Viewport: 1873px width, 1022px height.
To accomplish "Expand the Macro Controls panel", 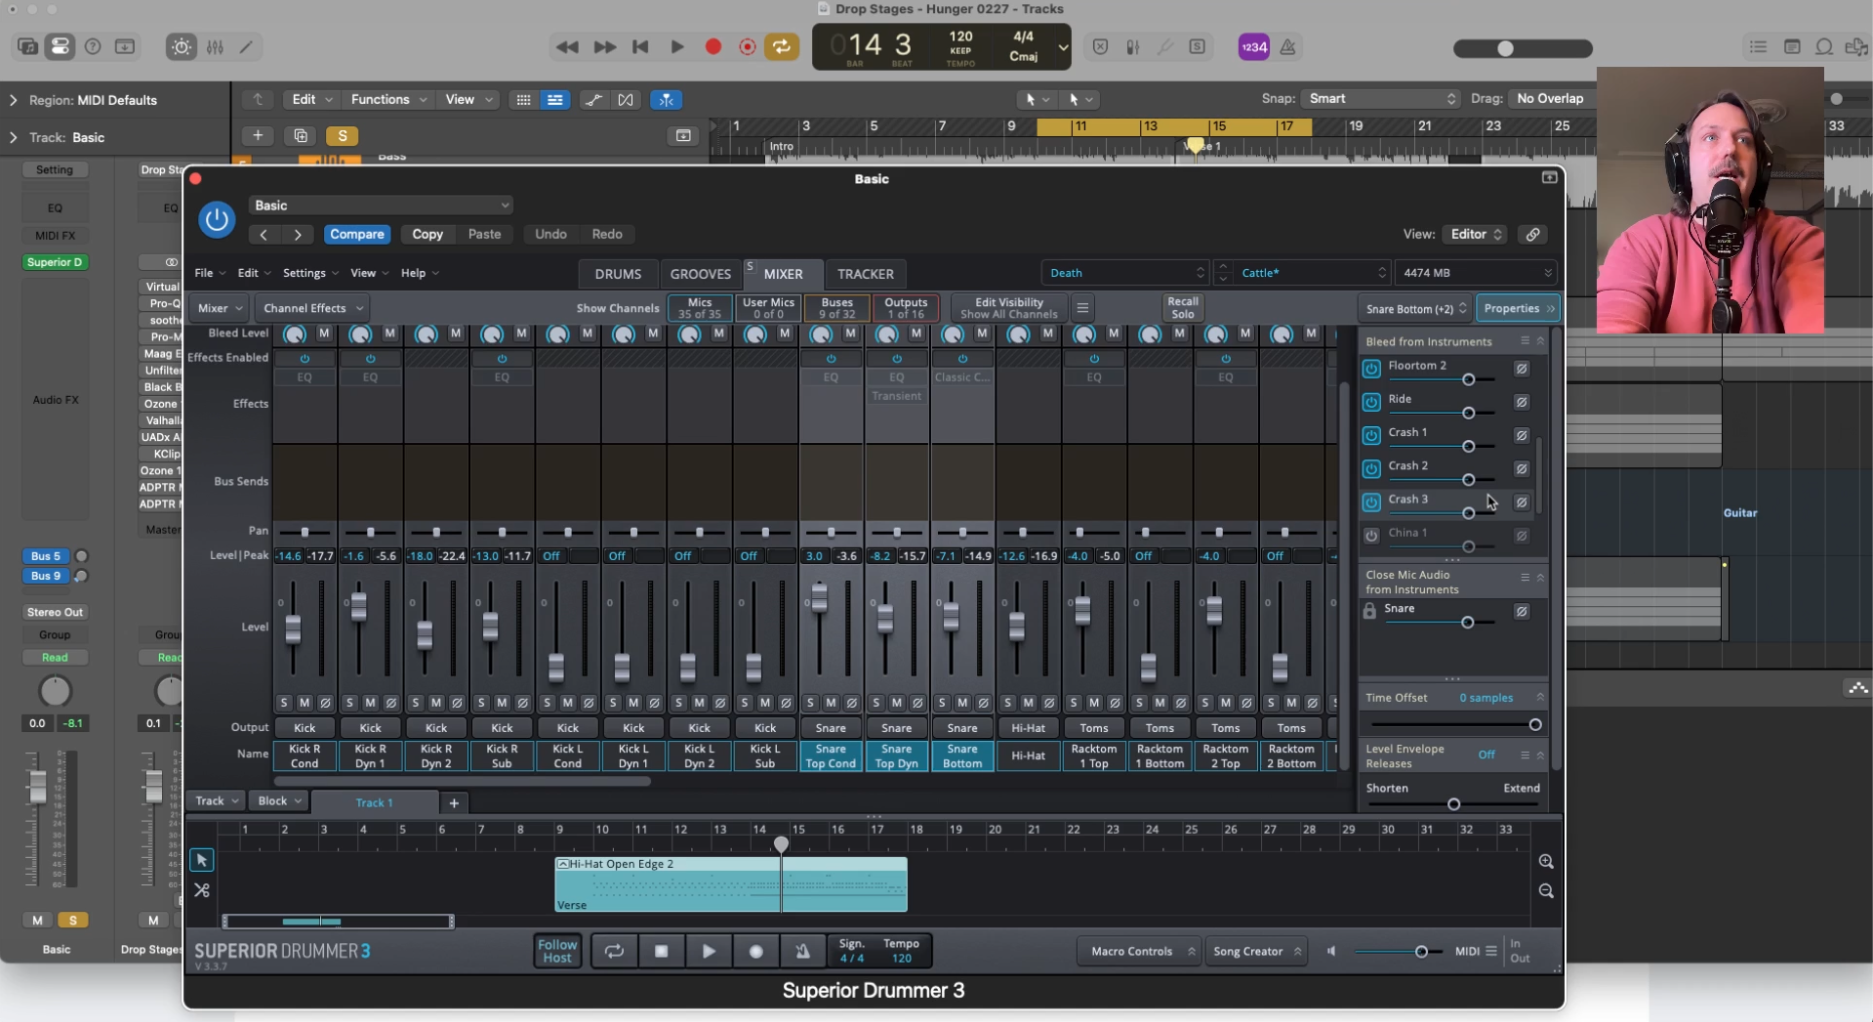I will [x=1140, y=951].
